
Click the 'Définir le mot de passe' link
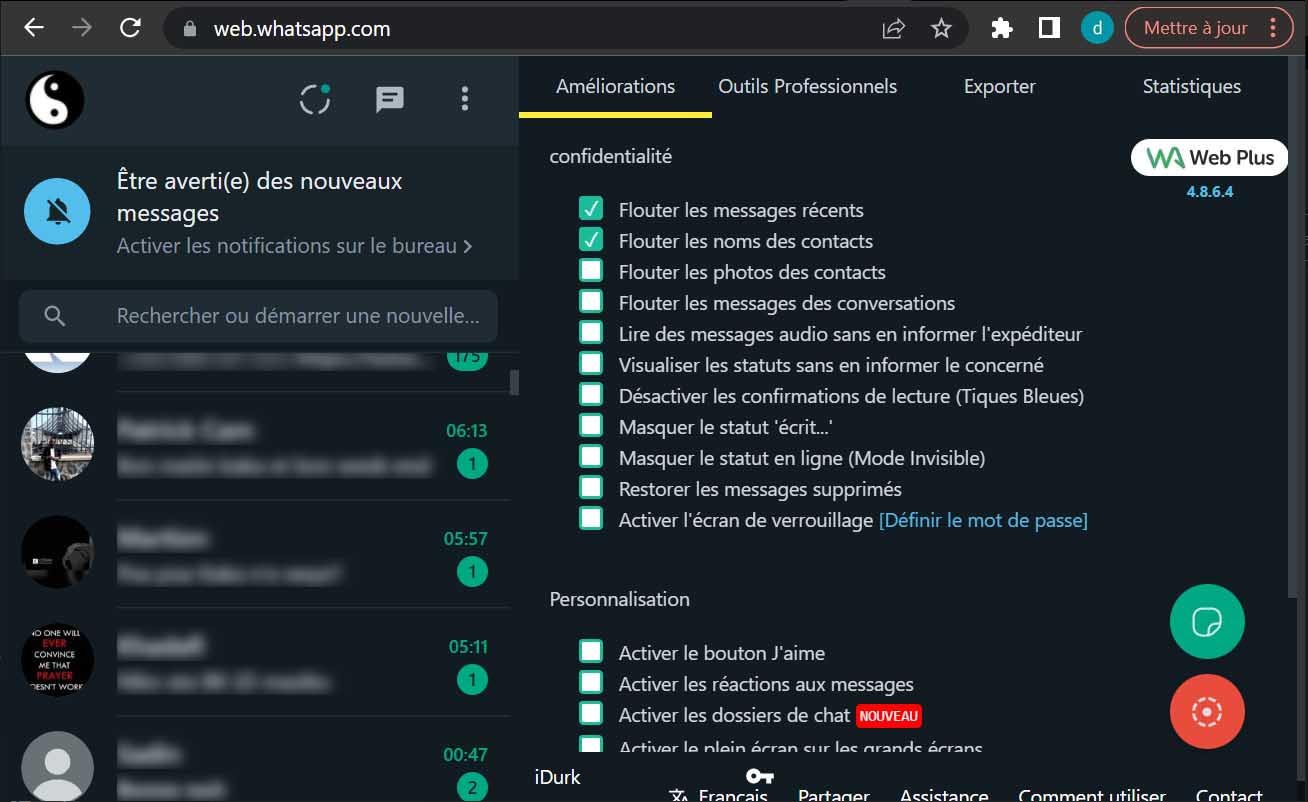983,520
